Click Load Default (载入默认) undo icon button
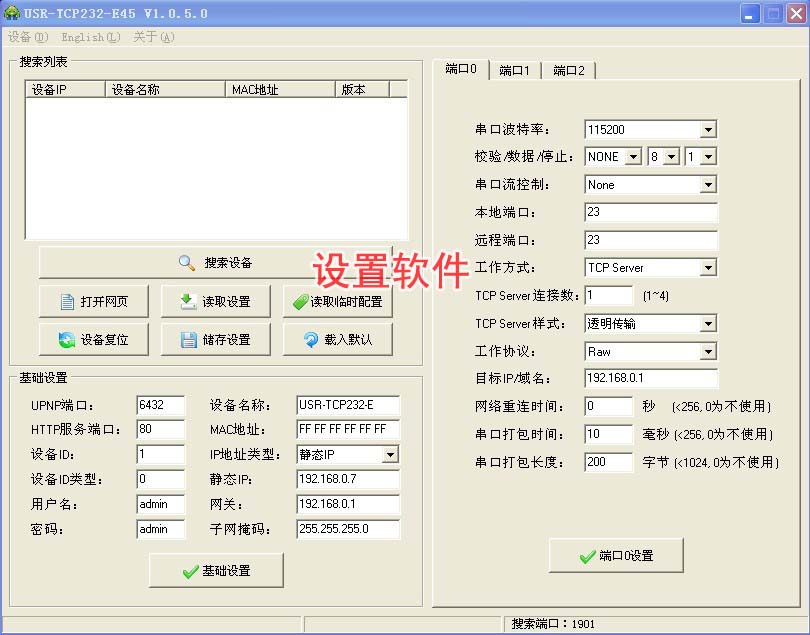This screenshot has height=635, width=810. click(337, 340)
